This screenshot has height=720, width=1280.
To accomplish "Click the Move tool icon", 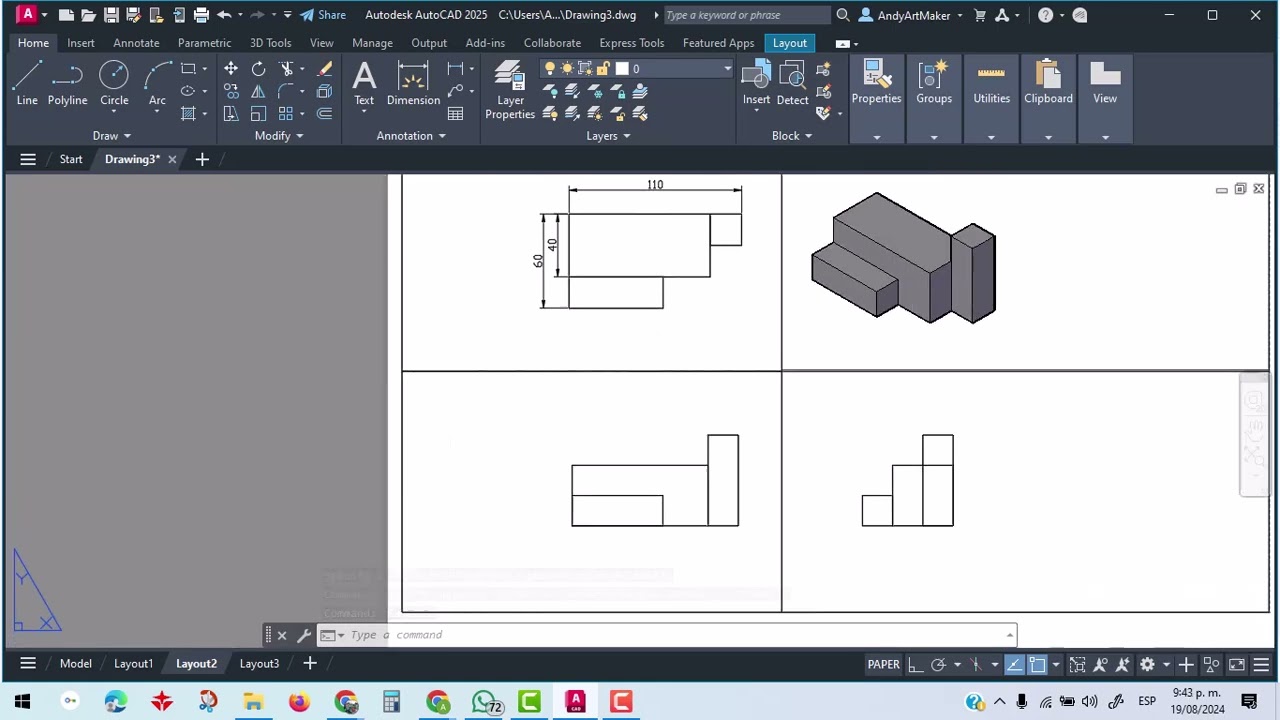I will pyautogui.click(x=231, y=68).
